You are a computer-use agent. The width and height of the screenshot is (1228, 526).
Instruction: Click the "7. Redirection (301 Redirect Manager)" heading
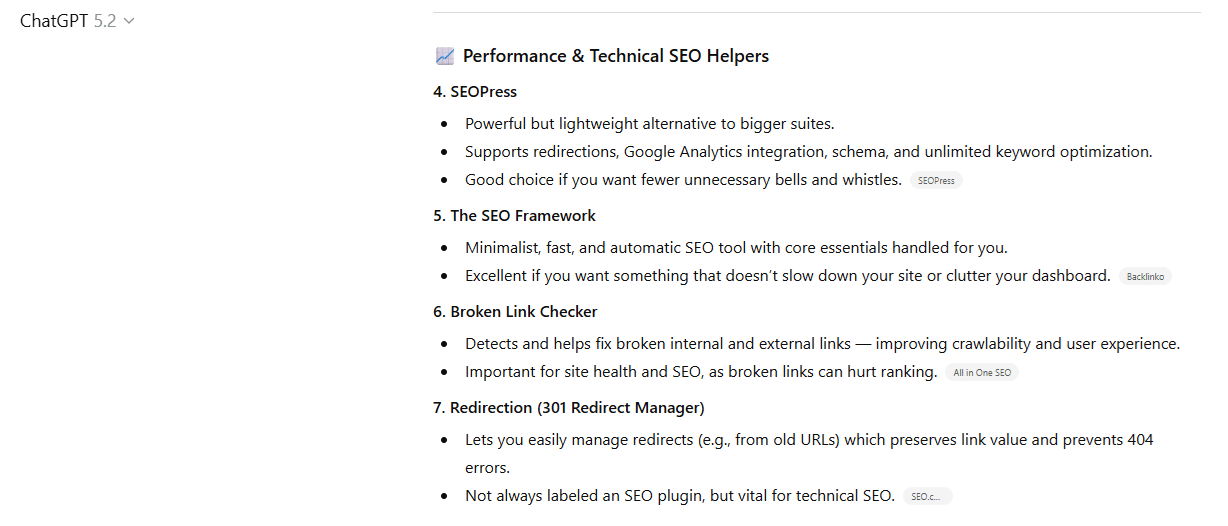(x=568, y=408)
